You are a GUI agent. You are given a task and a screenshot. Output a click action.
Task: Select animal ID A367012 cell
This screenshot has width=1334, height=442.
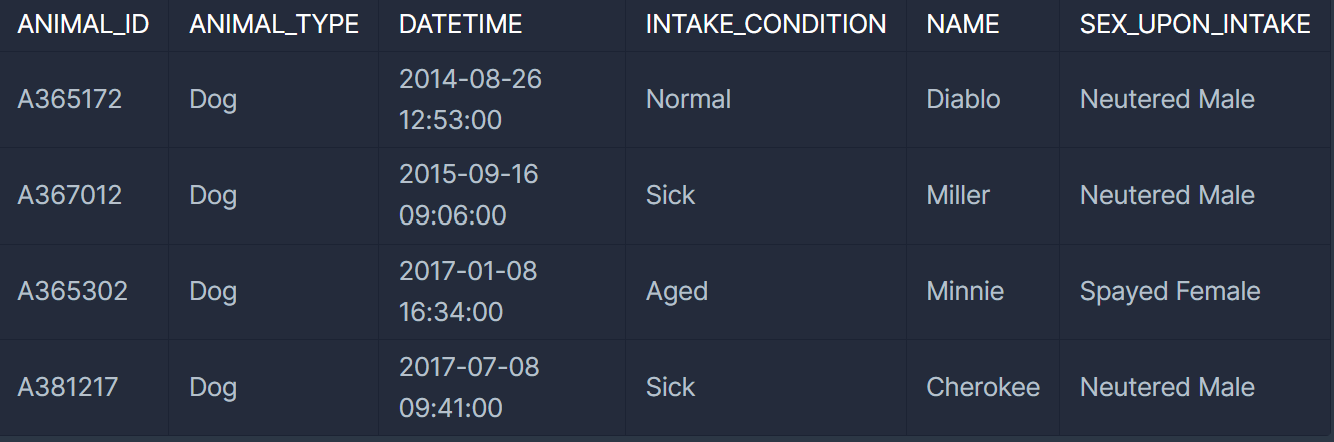pos(84,195)
